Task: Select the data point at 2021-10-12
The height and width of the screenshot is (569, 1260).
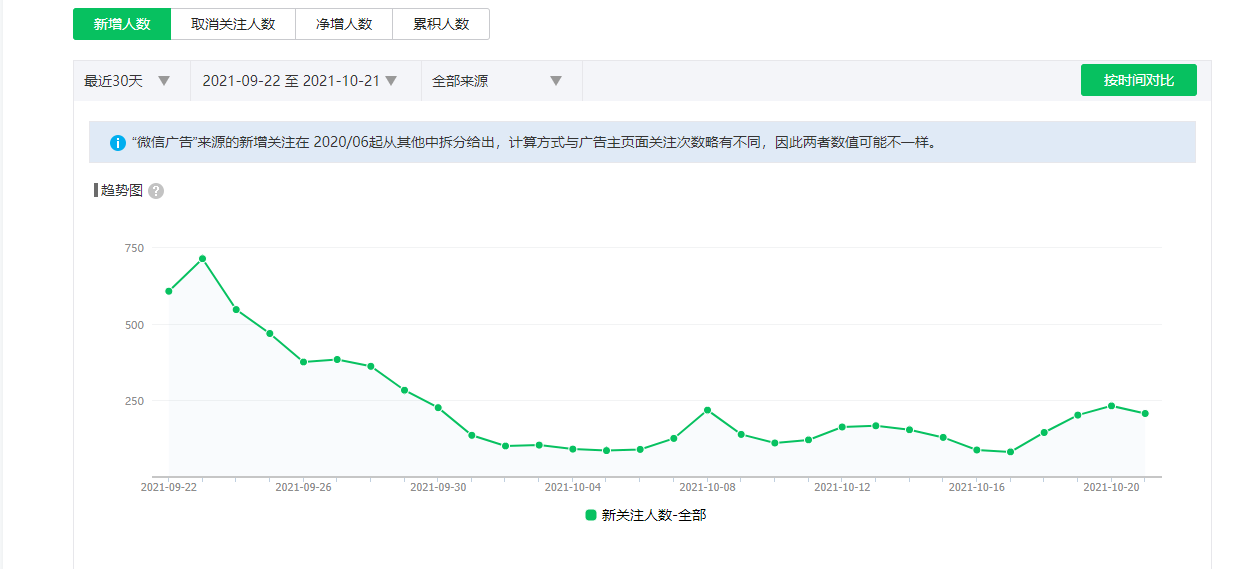Action: 842,427
